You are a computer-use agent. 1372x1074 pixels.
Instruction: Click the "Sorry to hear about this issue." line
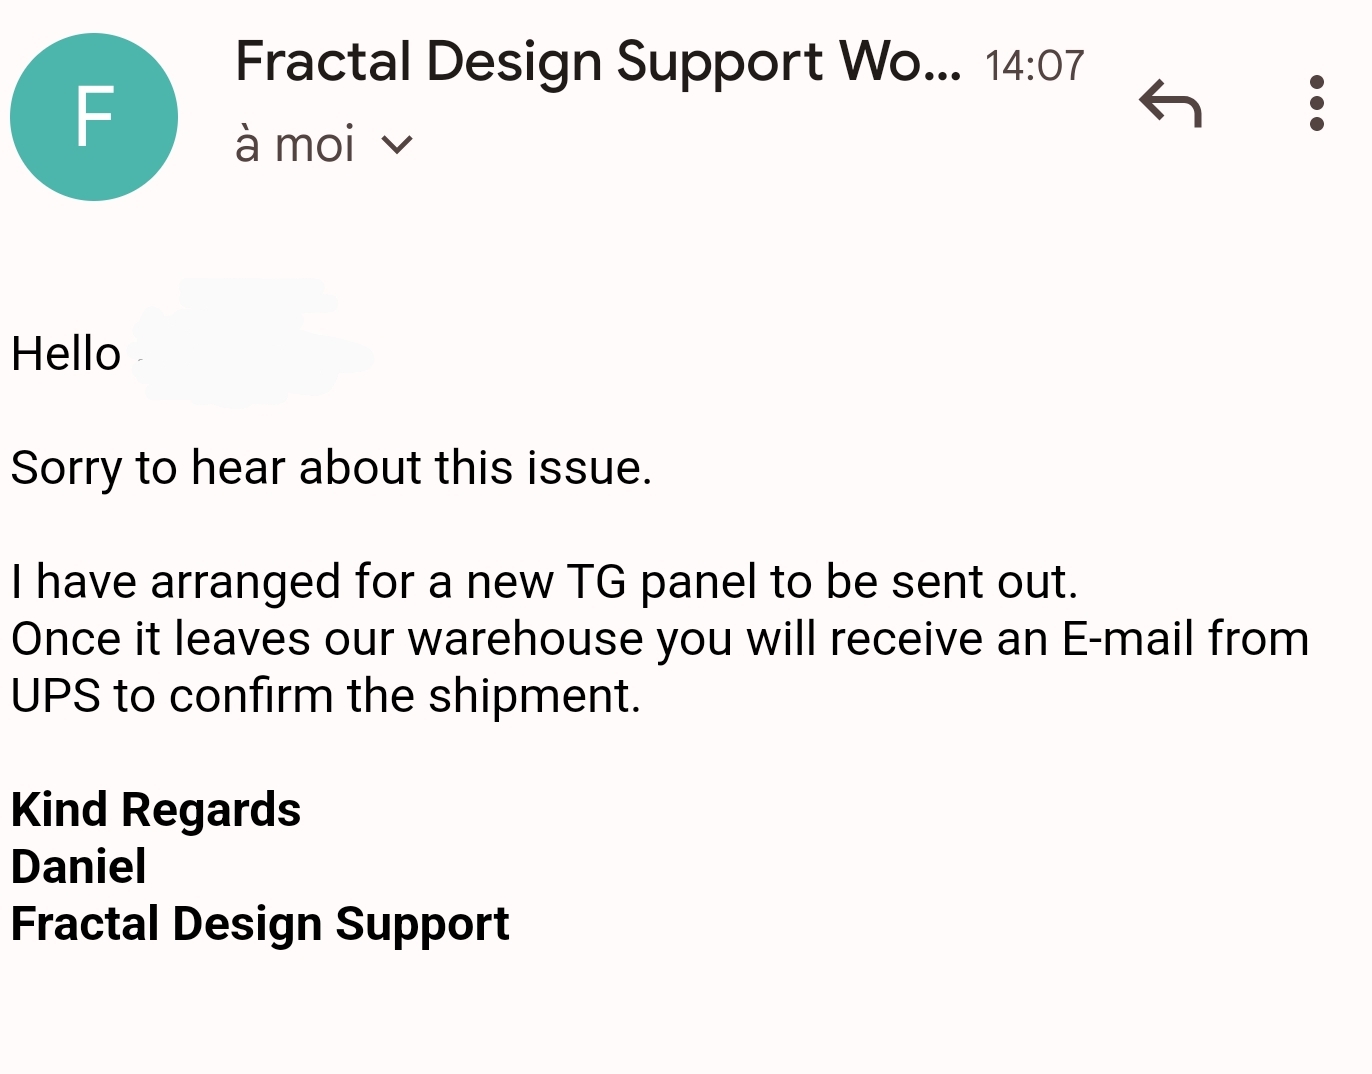[x=331, y=468]
